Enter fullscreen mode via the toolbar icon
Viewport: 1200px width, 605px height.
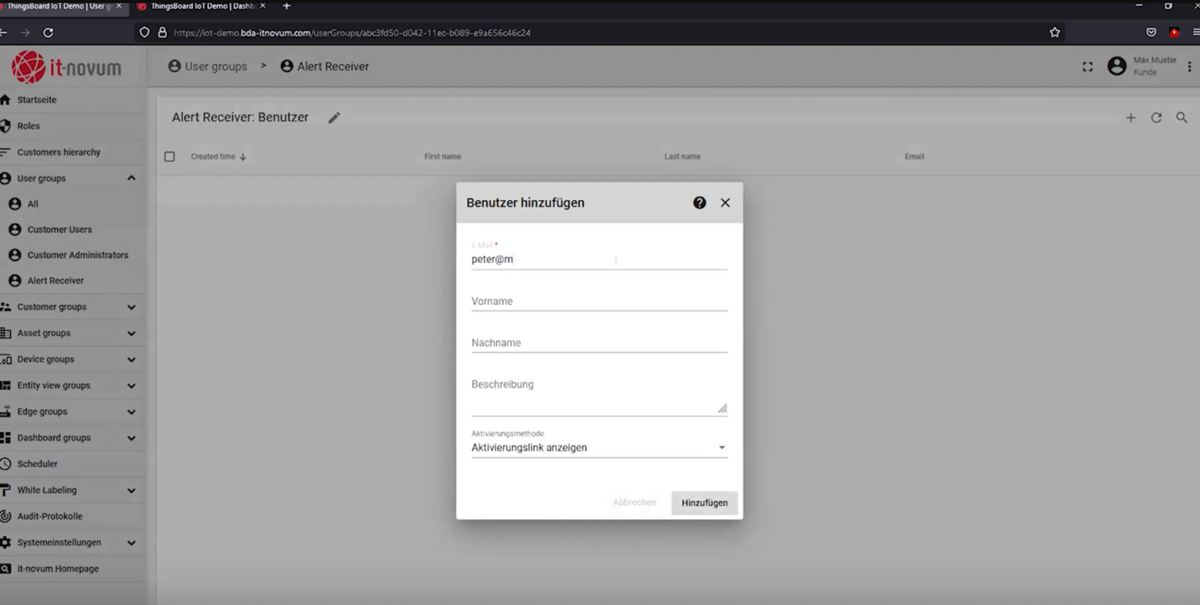click(1088, 66)
